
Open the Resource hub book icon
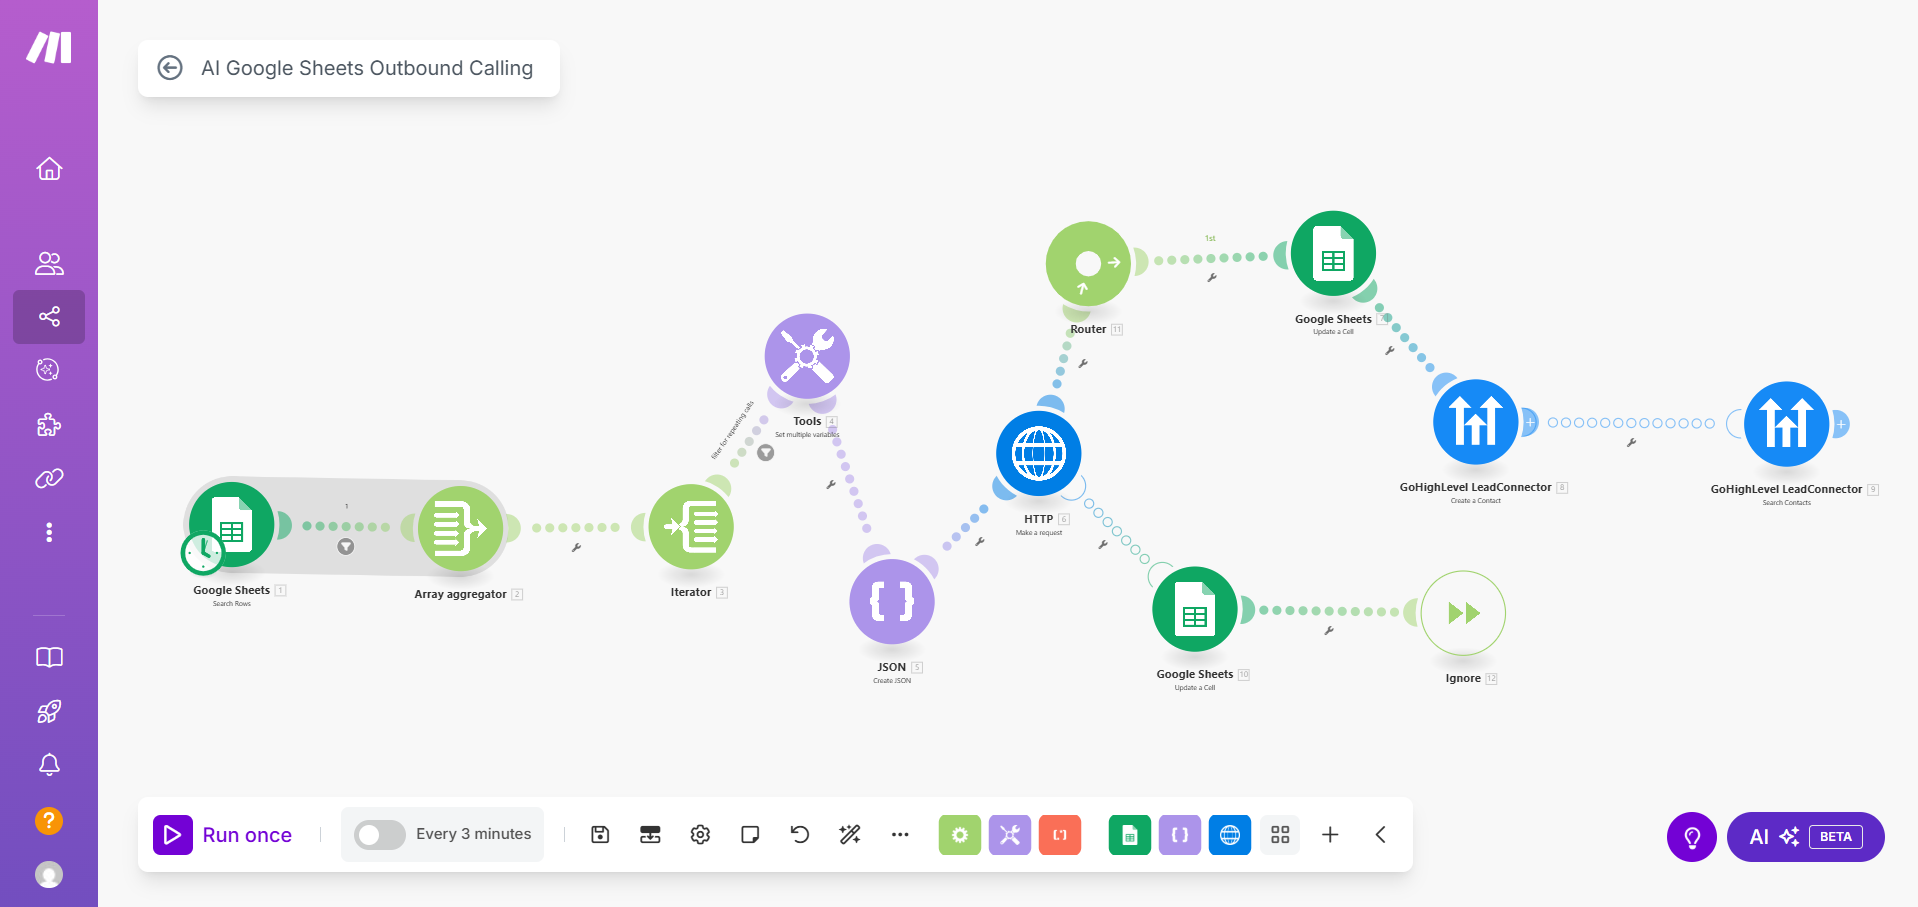tap(49, 657)
